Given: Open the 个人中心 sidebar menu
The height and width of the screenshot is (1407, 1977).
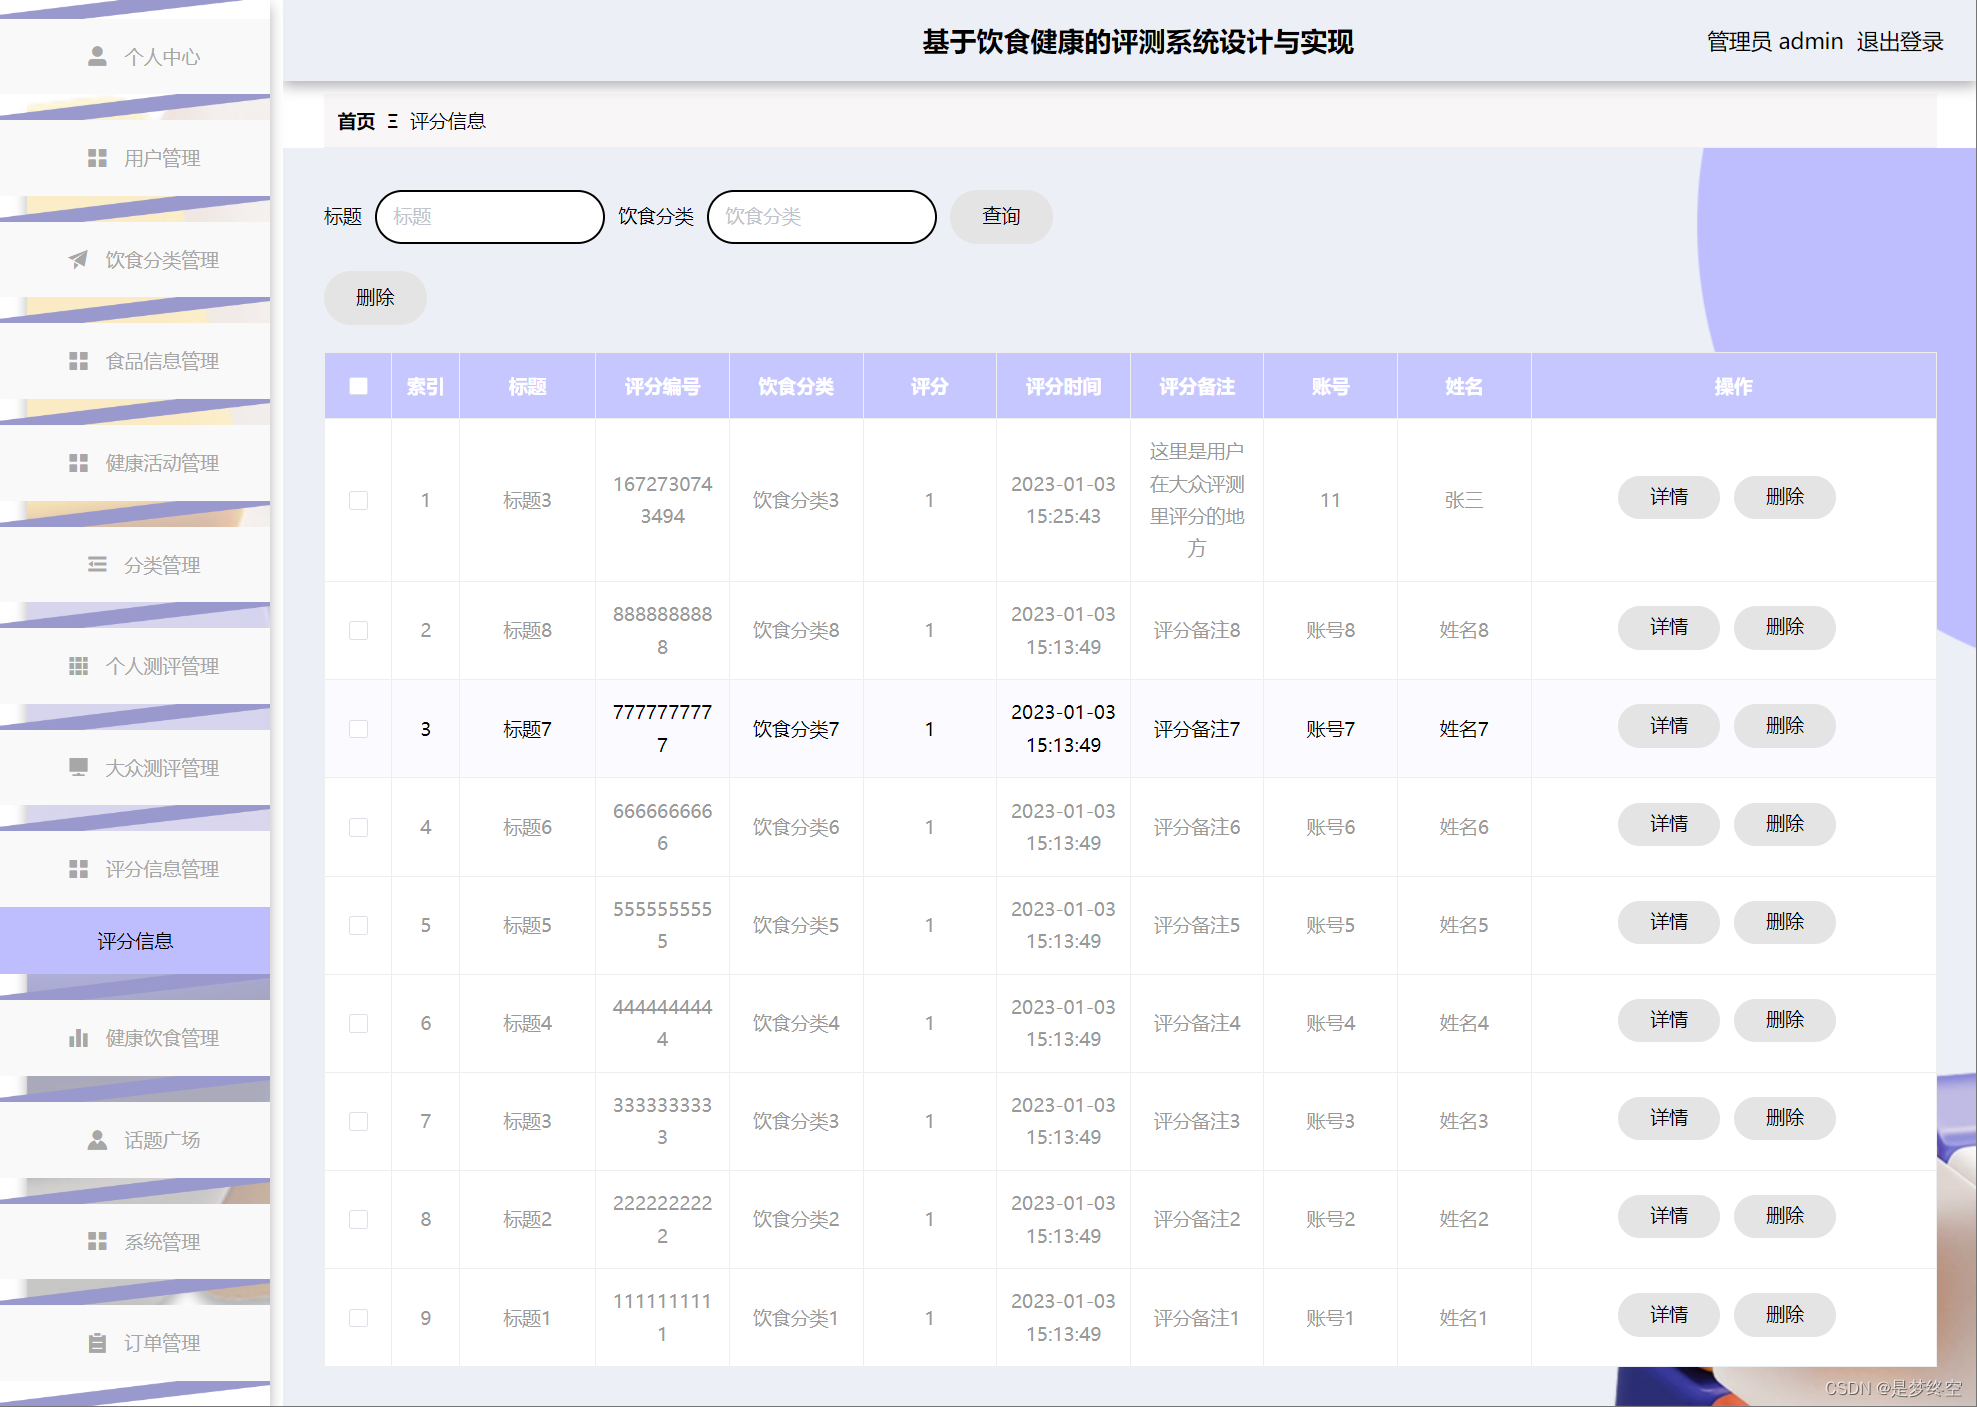Looking at the screenshot, I should [135, 56].
